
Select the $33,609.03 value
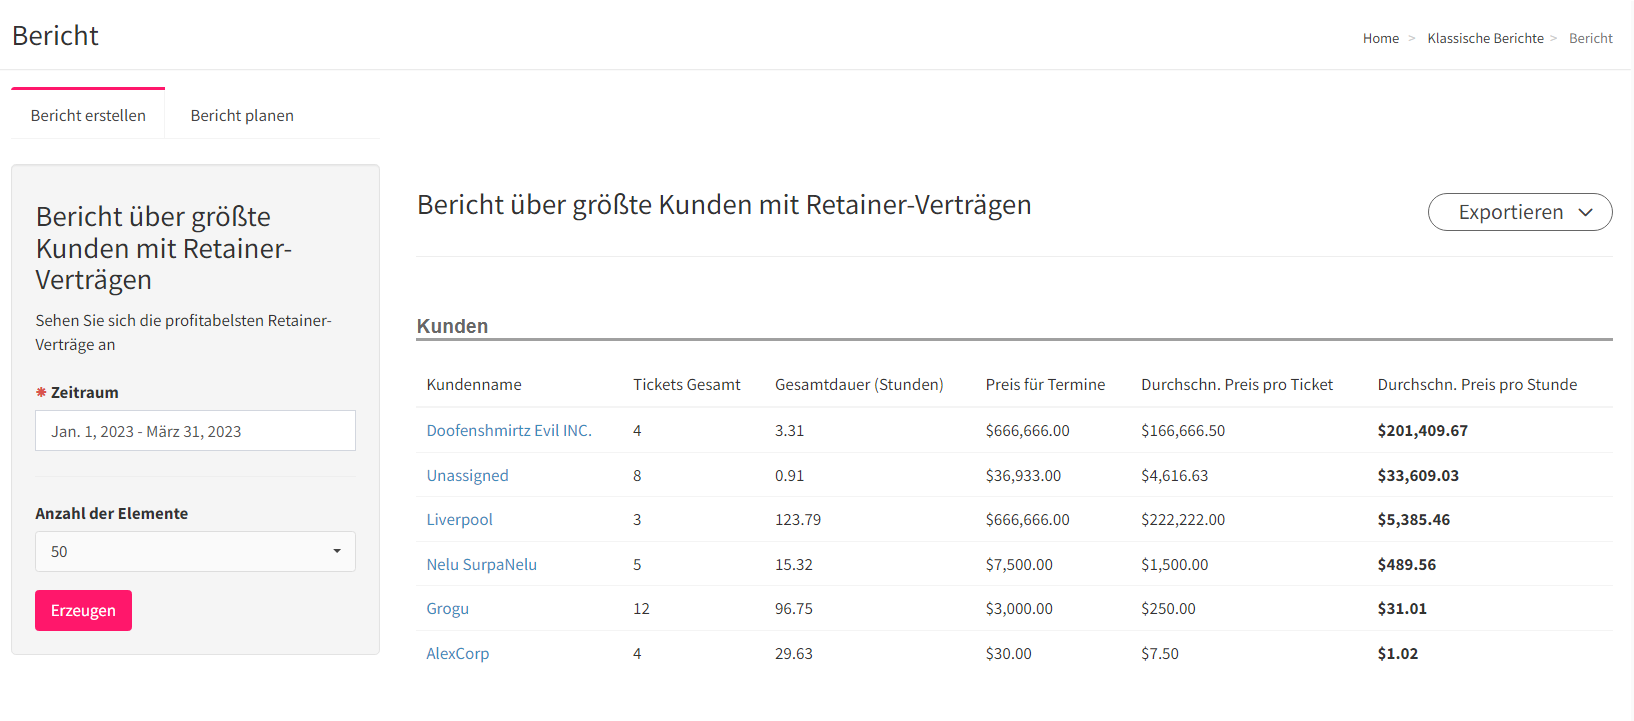1418,475
